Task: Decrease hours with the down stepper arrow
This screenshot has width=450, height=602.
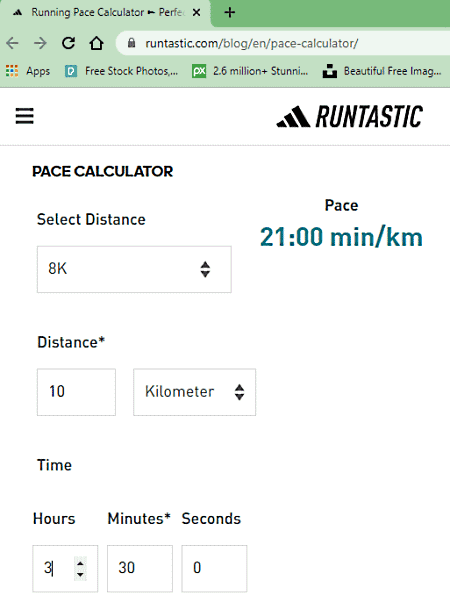Action: click(x=80, y=574)
